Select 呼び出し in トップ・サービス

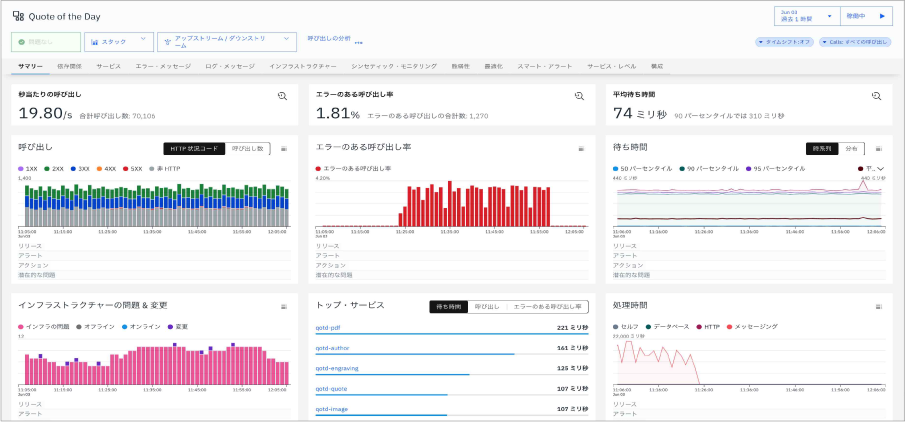[486, 307]
